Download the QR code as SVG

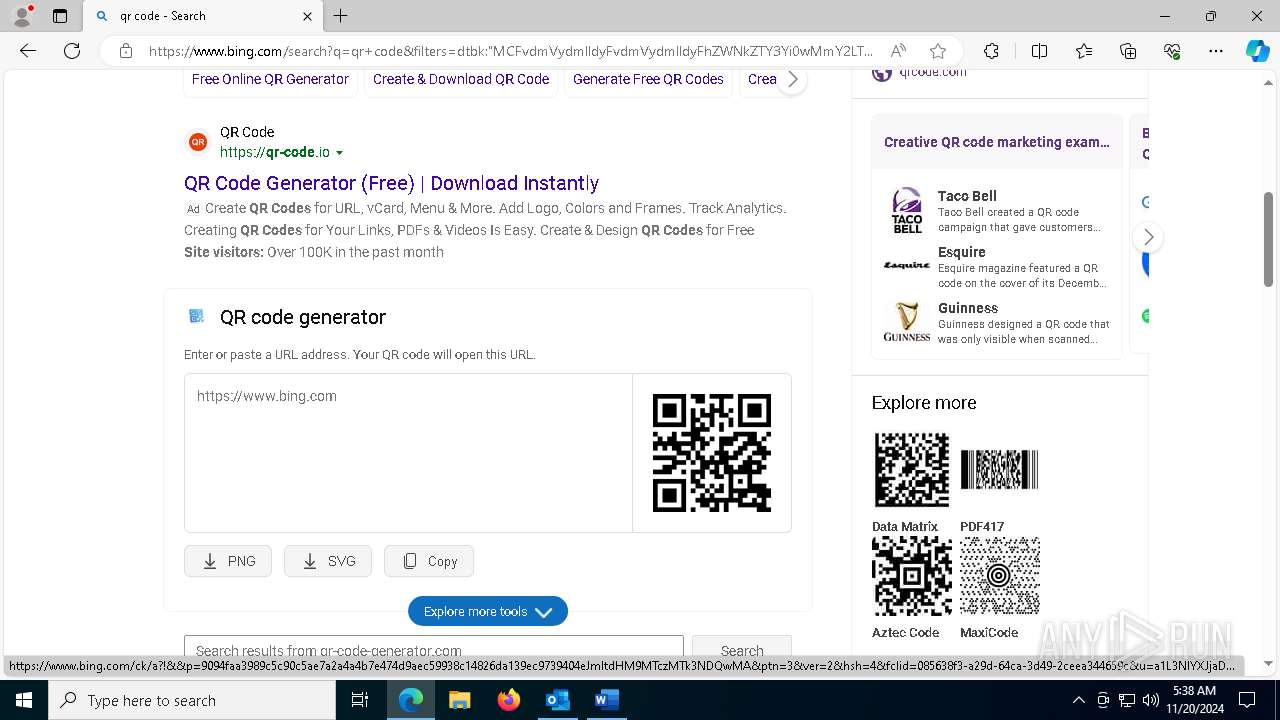(328, 561)
